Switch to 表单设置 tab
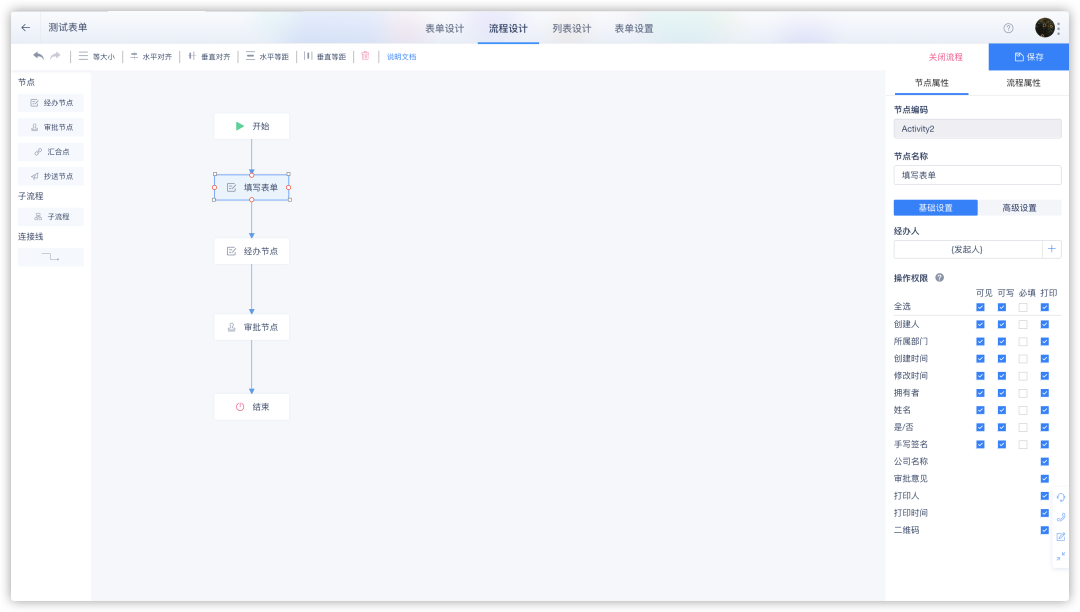 [x=634, y=28]
